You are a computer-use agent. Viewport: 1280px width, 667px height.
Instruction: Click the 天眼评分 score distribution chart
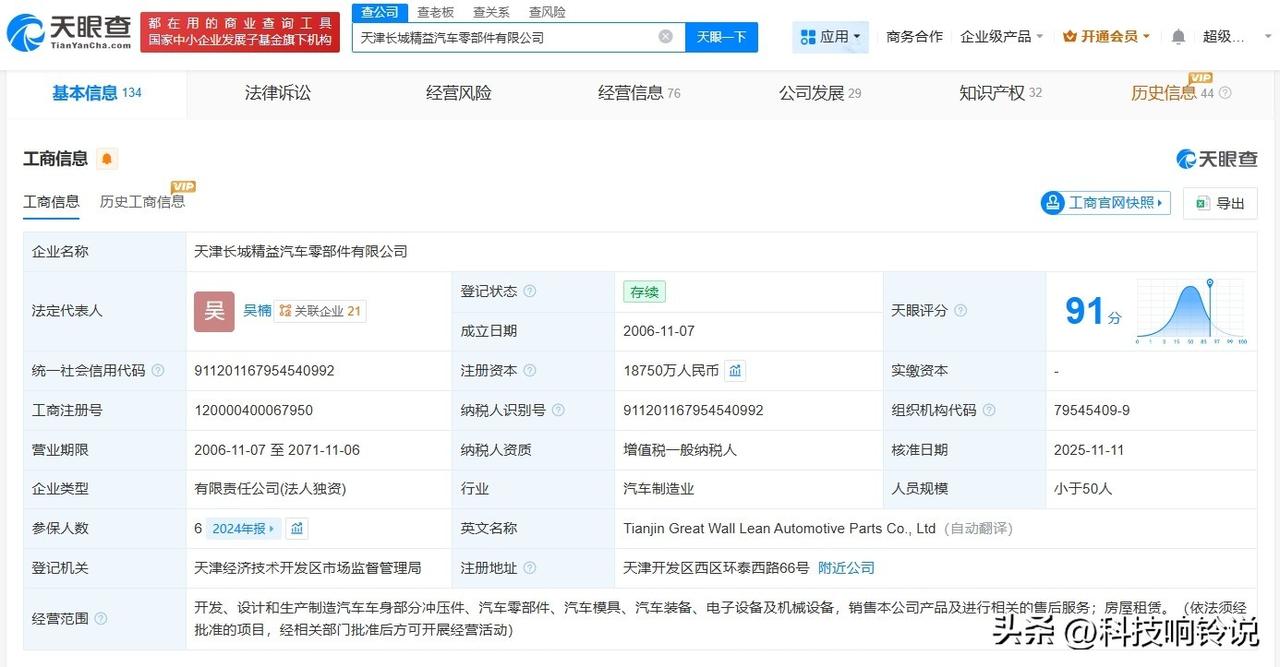(1190, 311)
